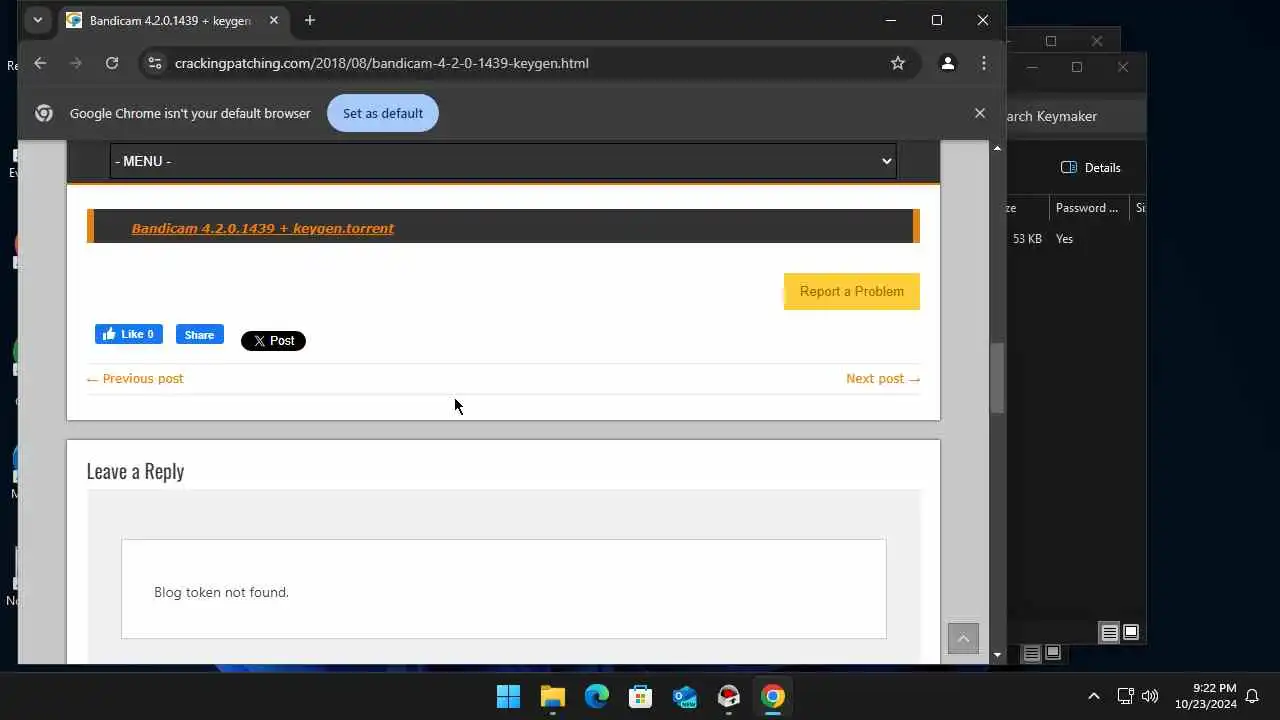1280x720 pixels.
Task: Open Microsoft Store from the taskbar
Action: (640, 696)
